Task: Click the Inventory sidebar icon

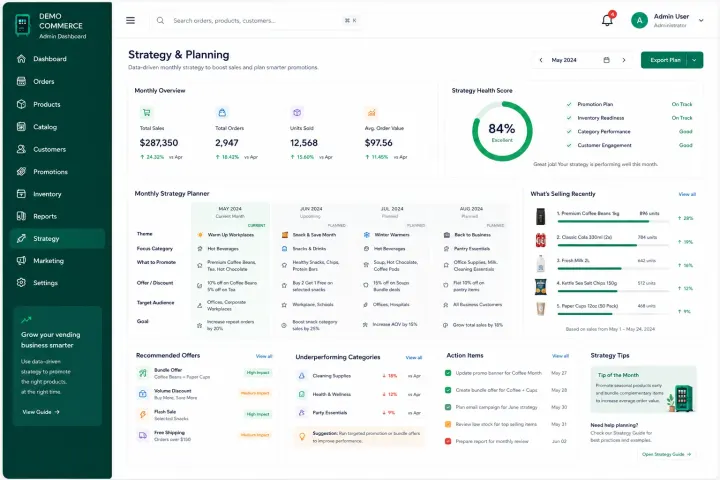Action: [x=21, y=194]
